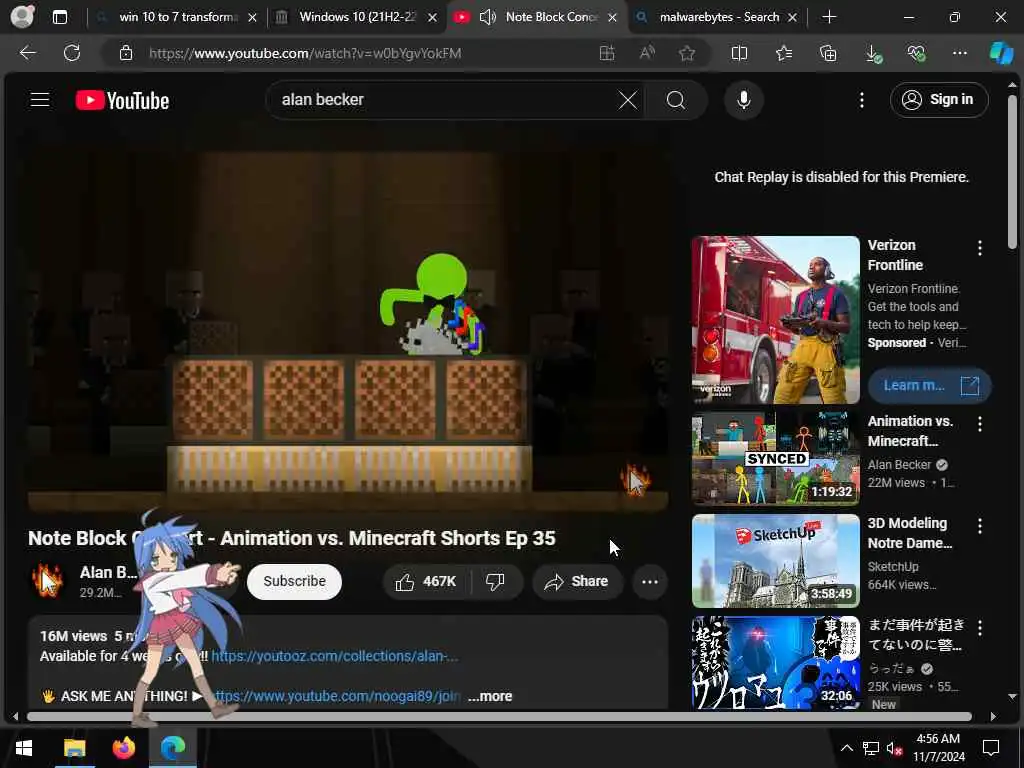Viewport: 1024px width, 768px height.
Task: Clear the search box with X
Action: [628, 100]
